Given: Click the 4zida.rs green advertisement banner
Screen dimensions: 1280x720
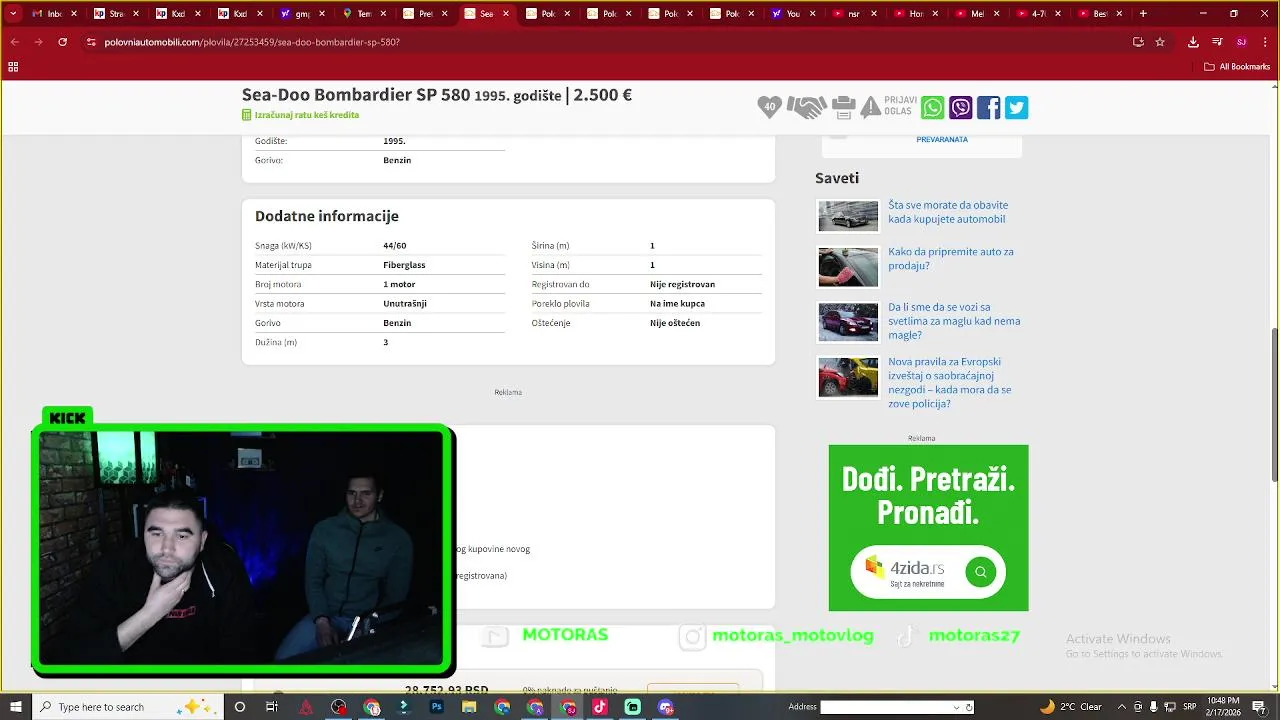Looking at the screenshot, I should tap(928, 528).
